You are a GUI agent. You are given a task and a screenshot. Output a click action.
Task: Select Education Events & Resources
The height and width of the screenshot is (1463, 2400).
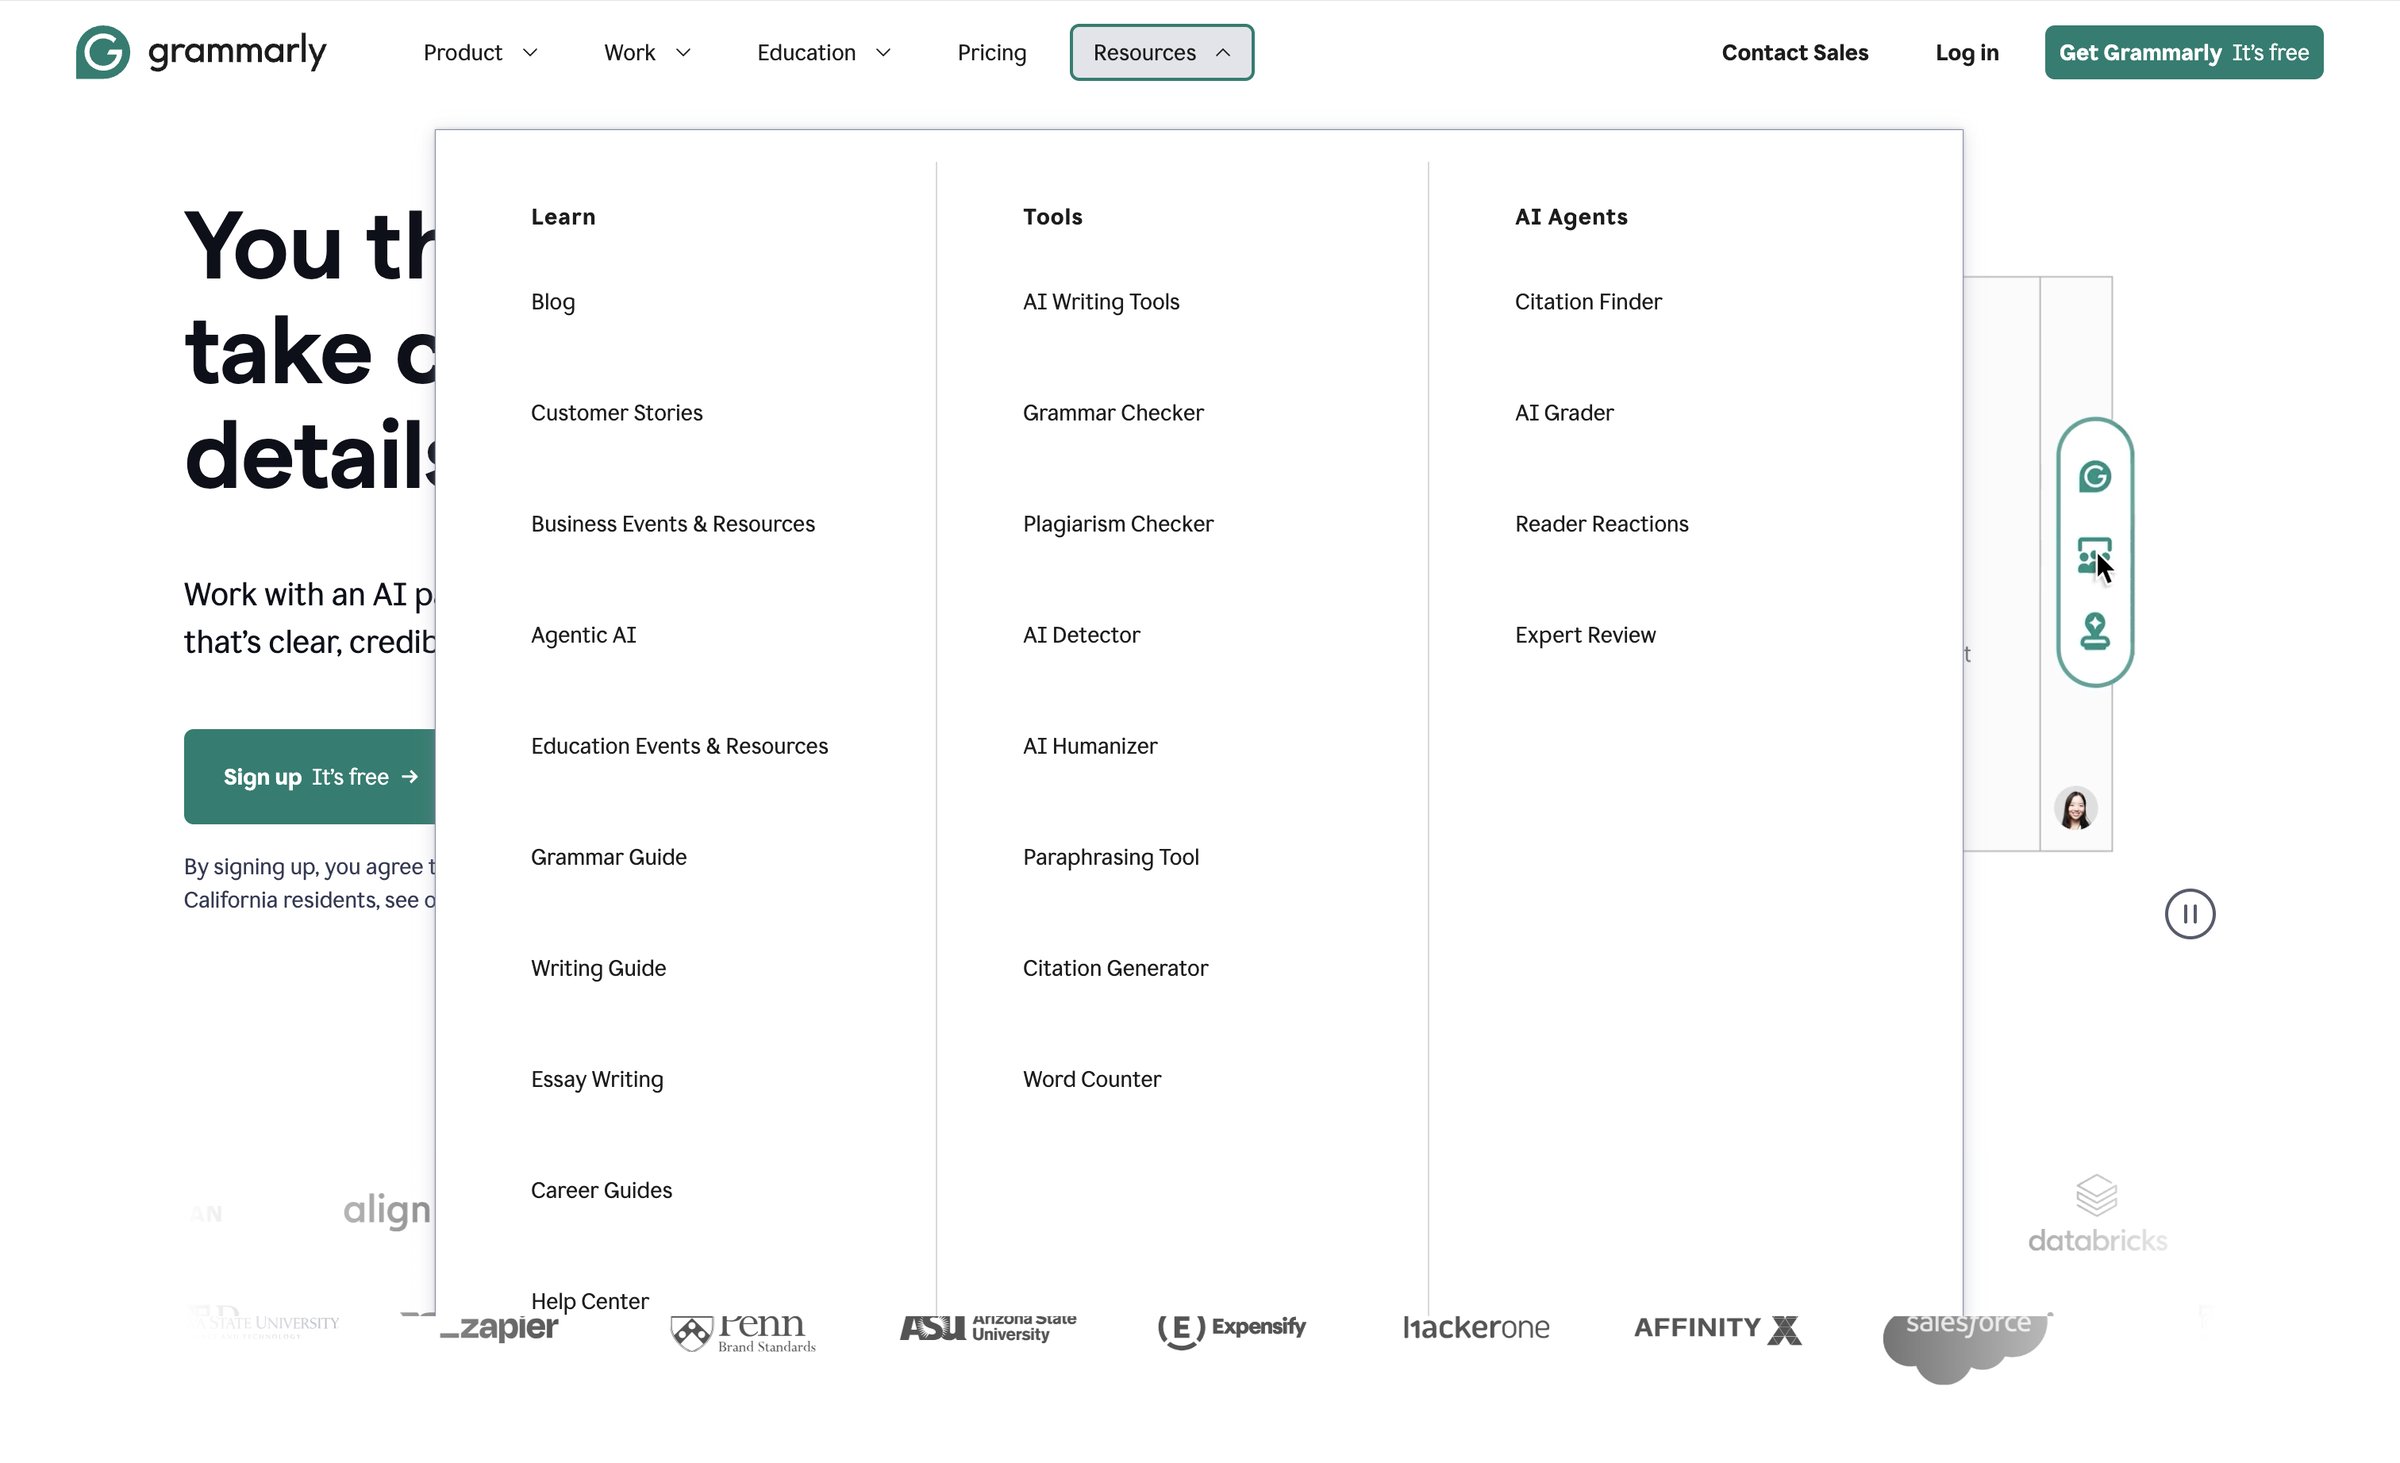pyautogui.click(x=680, y=746)
